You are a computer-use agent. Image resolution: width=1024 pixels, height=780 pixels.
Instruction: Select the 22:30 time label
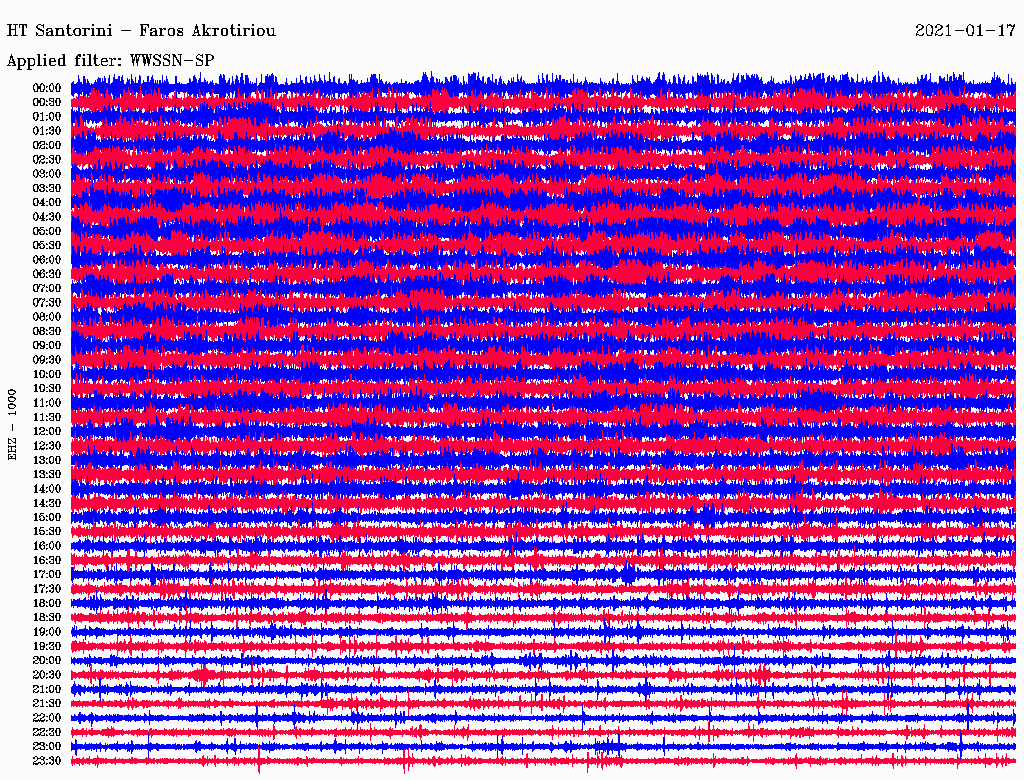(47, 732)
